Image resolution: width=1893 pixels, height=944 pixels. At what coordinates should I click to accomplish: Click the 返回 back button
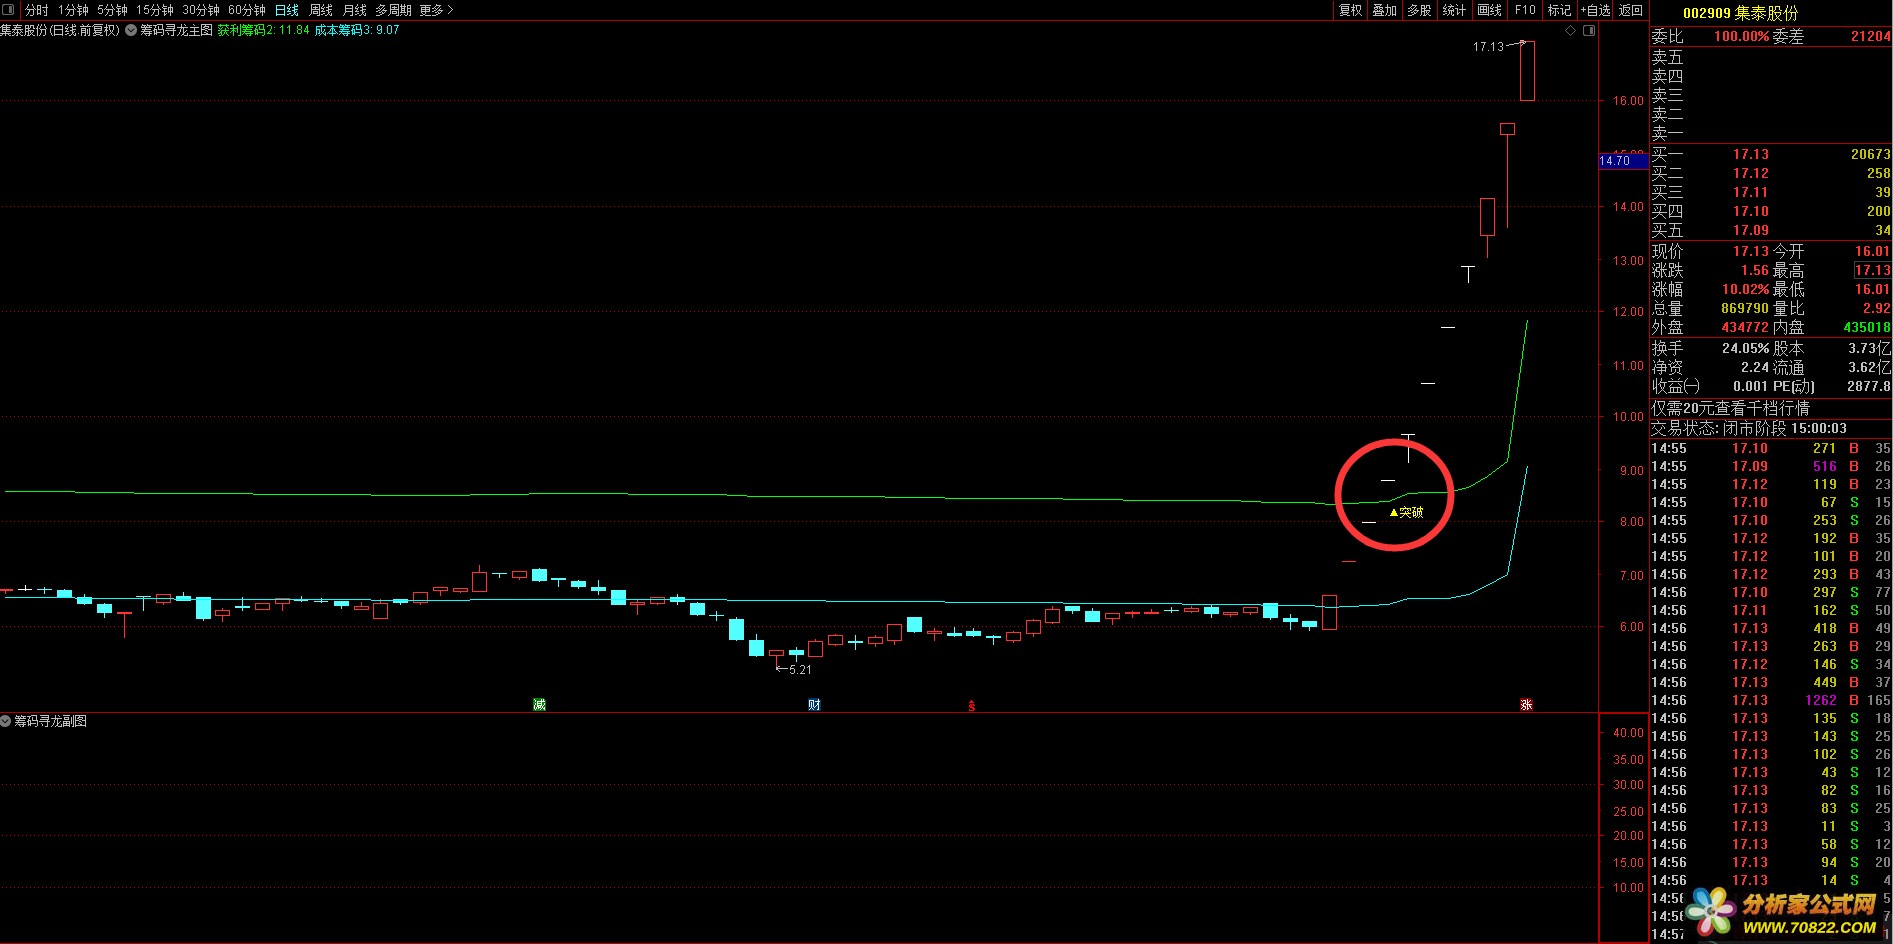point(1631,10)
